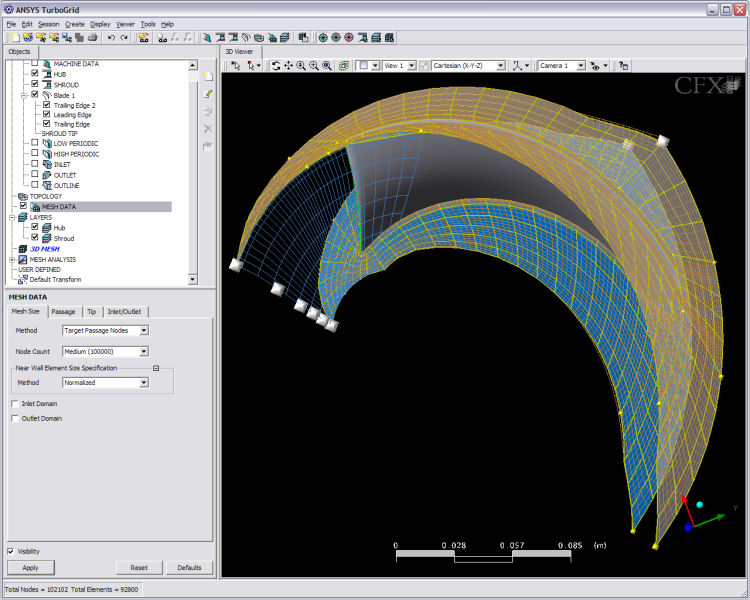This screenshot has height=600, width=750.
Task: Select the 3D MESH tree item
Action: click(x=44, y=249)
